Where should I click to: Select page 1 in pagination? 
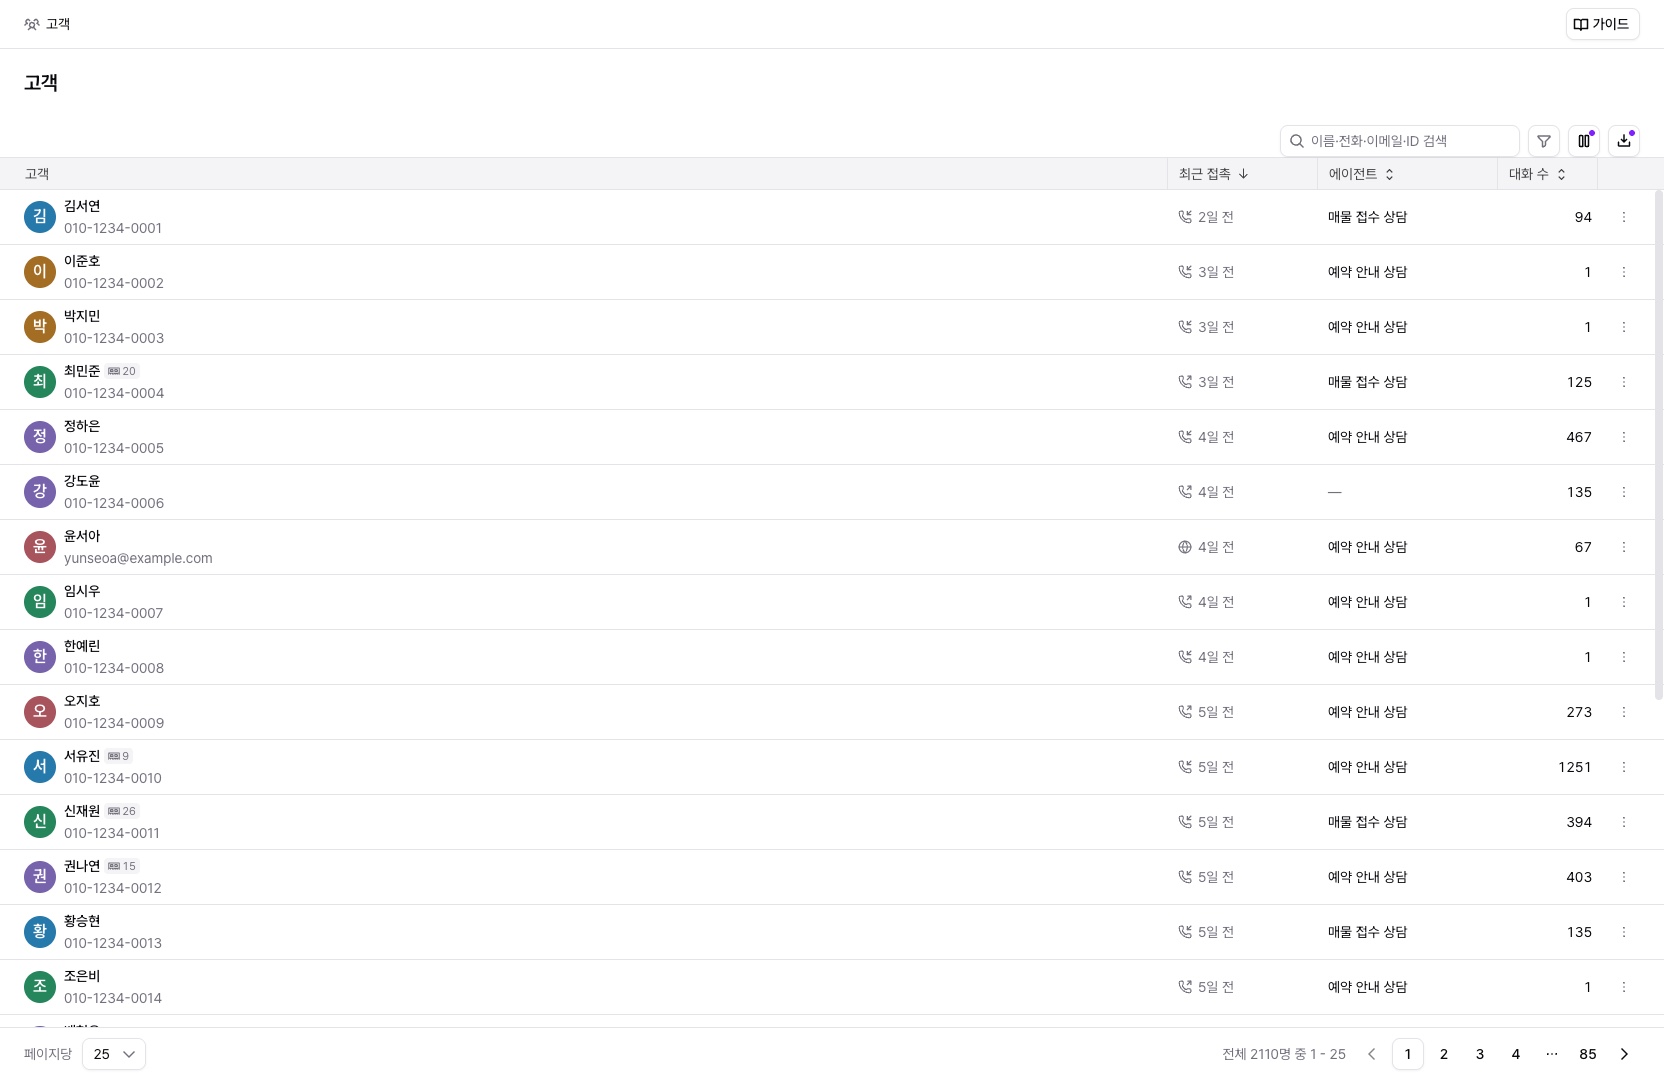[x=1408, y=1054]
